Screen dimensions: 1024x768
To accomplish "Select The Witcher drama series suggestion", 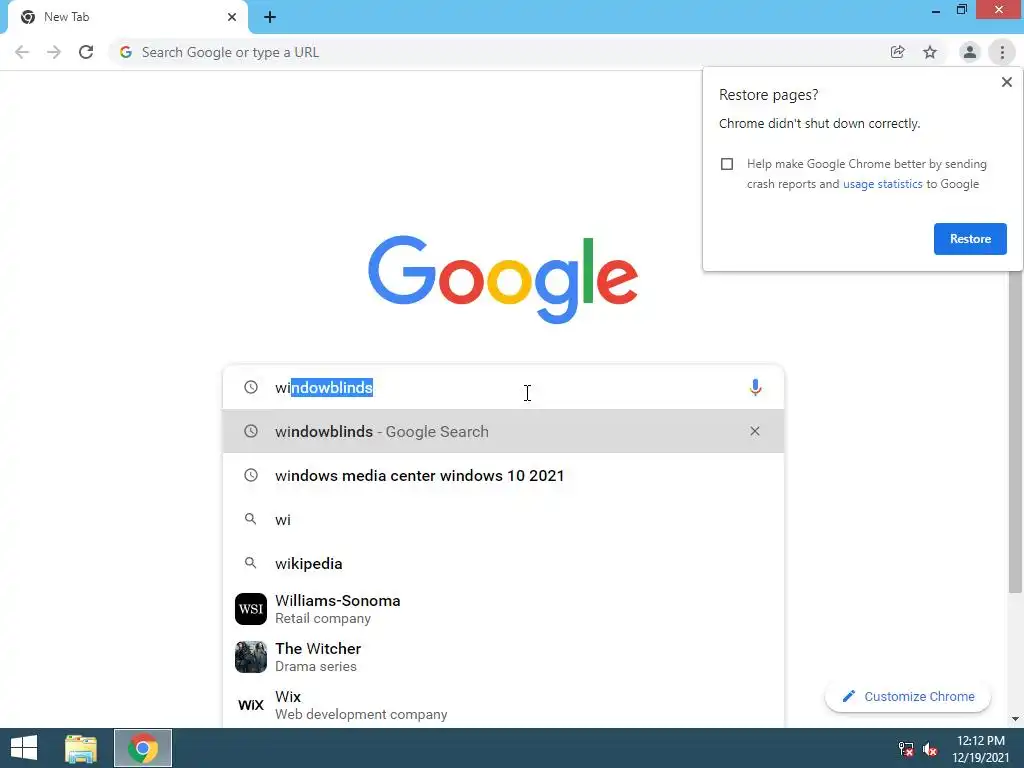I will [x=503, y=657].
